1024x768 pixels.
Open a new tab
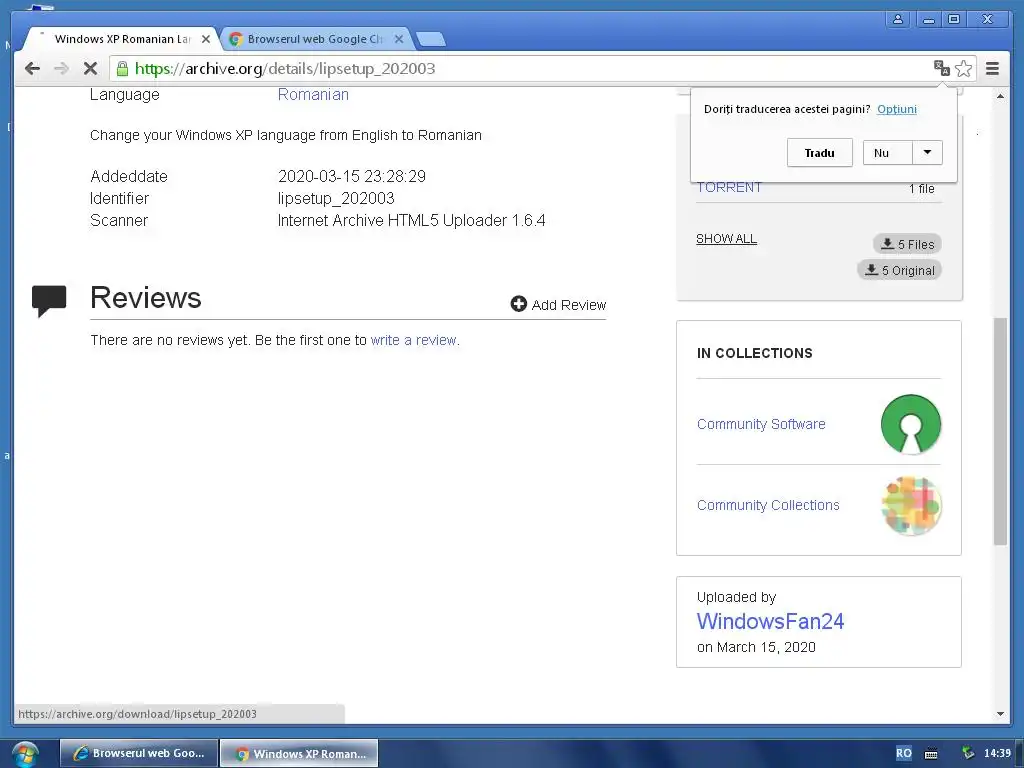431,39
